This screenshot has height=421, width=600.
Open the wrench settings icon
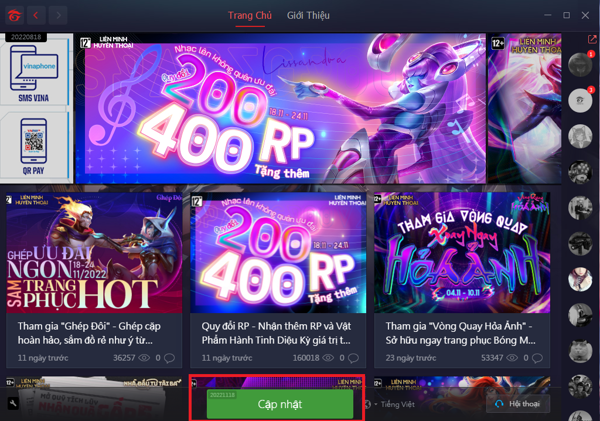pos(13,403)
